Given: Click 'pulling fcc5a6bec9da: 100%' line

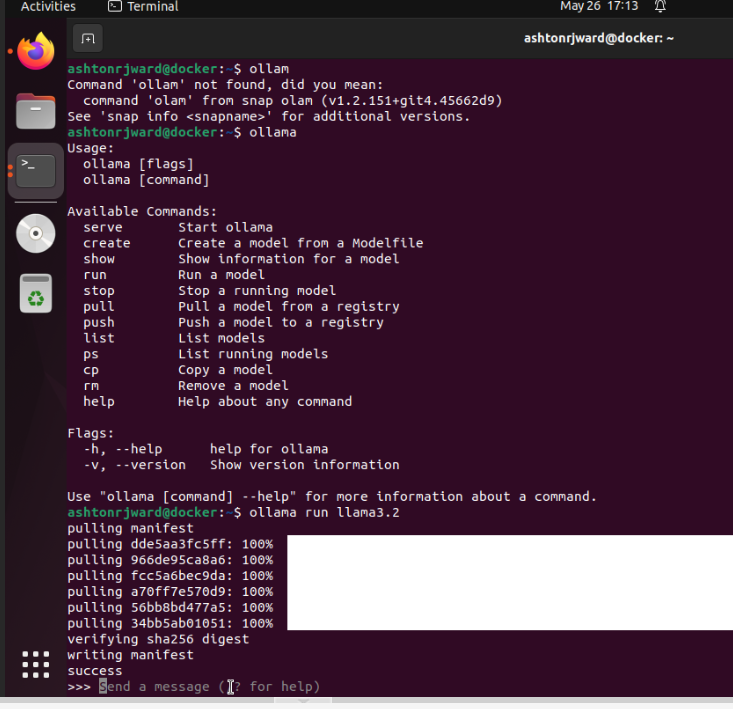Looking at the screenshot, I should click(x=170, y=576).
